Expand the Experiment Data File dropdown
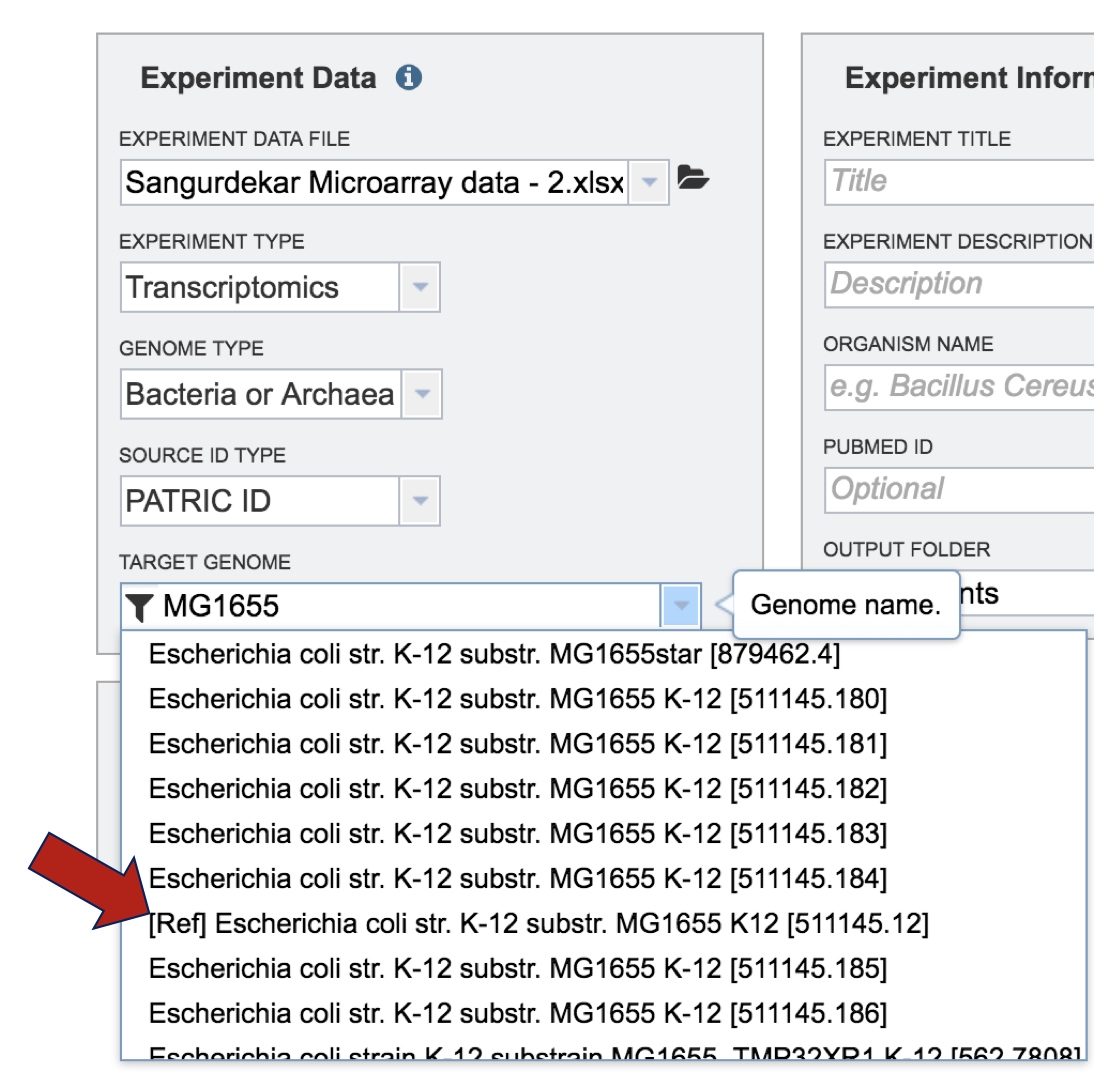Viewport: 1110px width, 1078px height. click(x=649, y=183)
